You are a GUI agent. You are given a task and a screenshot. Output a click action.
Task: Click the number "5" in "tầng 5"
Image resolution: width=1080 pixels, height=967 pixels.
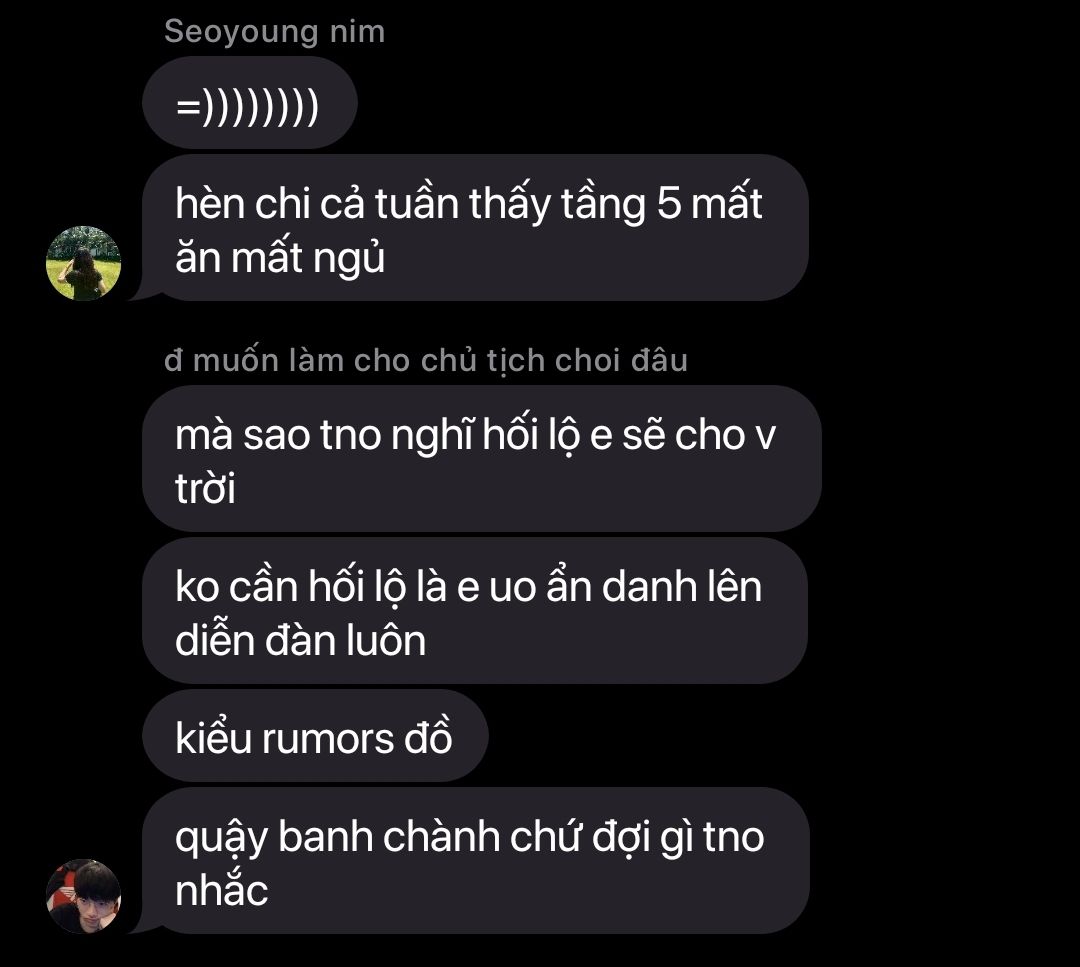[668, 203]
